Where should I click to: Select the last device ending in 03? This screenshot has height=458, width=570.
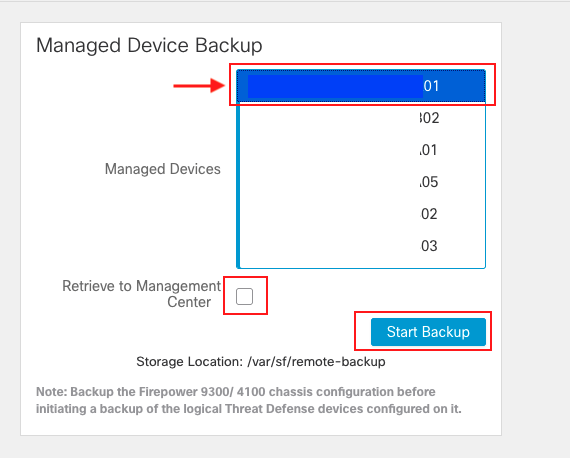point(362,246)
